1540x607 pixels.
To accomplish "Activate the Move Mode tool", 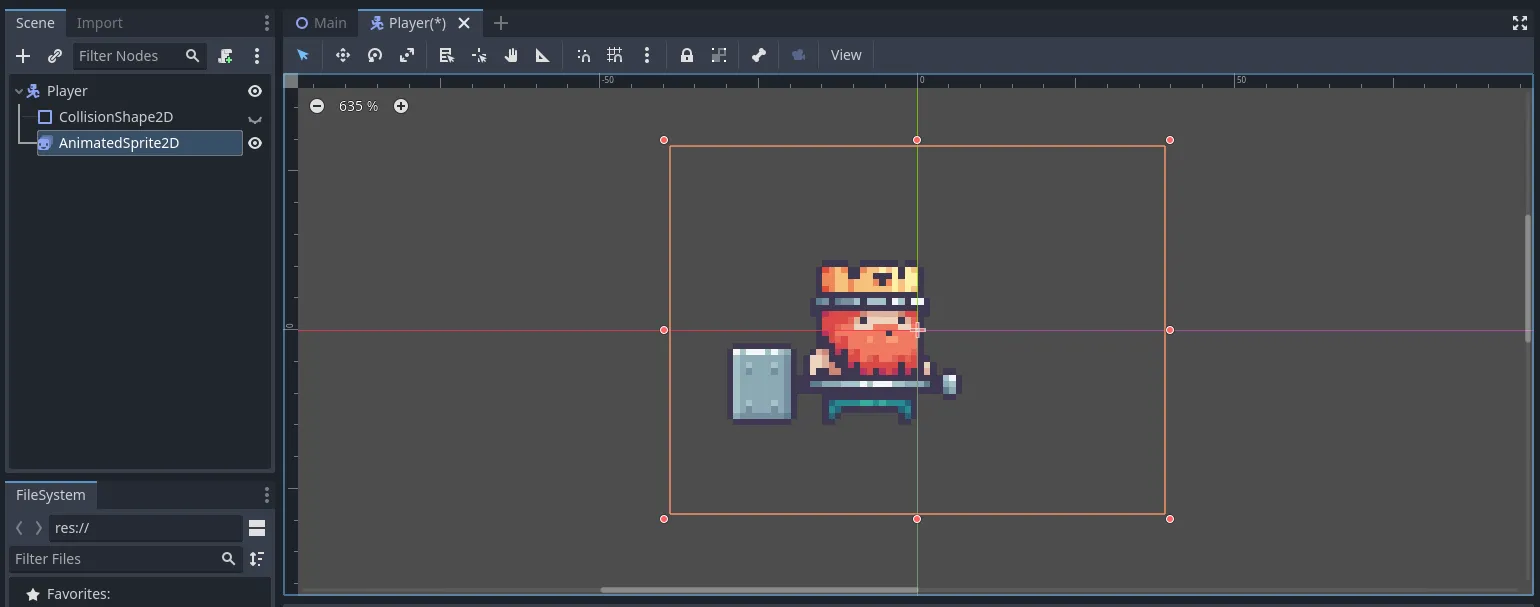I will click(343, 55).
